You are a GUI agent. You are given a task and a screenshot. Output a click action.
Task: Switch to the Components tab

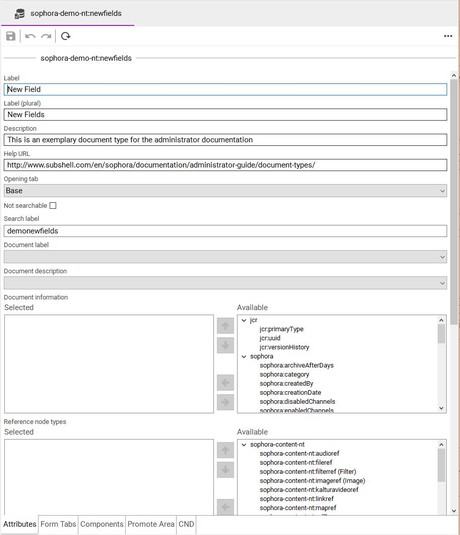pos(102,524)
